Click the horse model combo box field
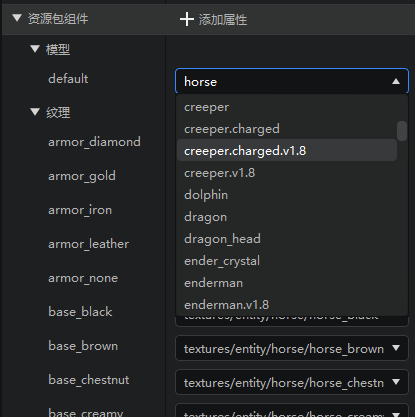 292,81
